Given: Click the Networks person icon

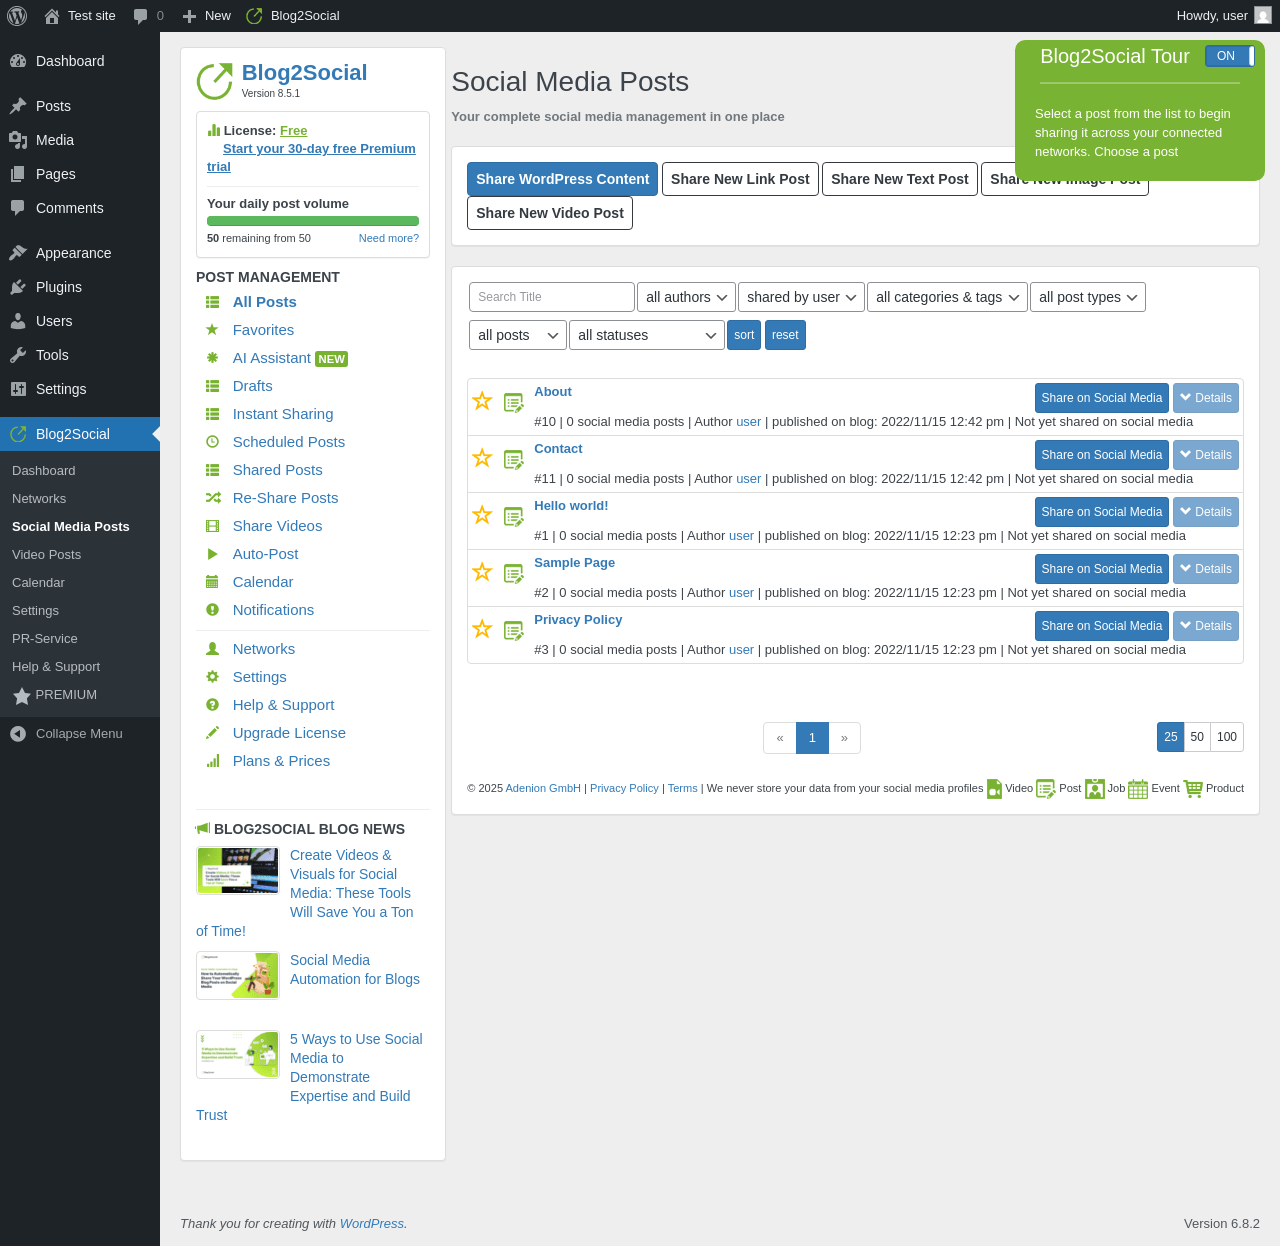Looking at the screenshot, I should coord(212,649).
